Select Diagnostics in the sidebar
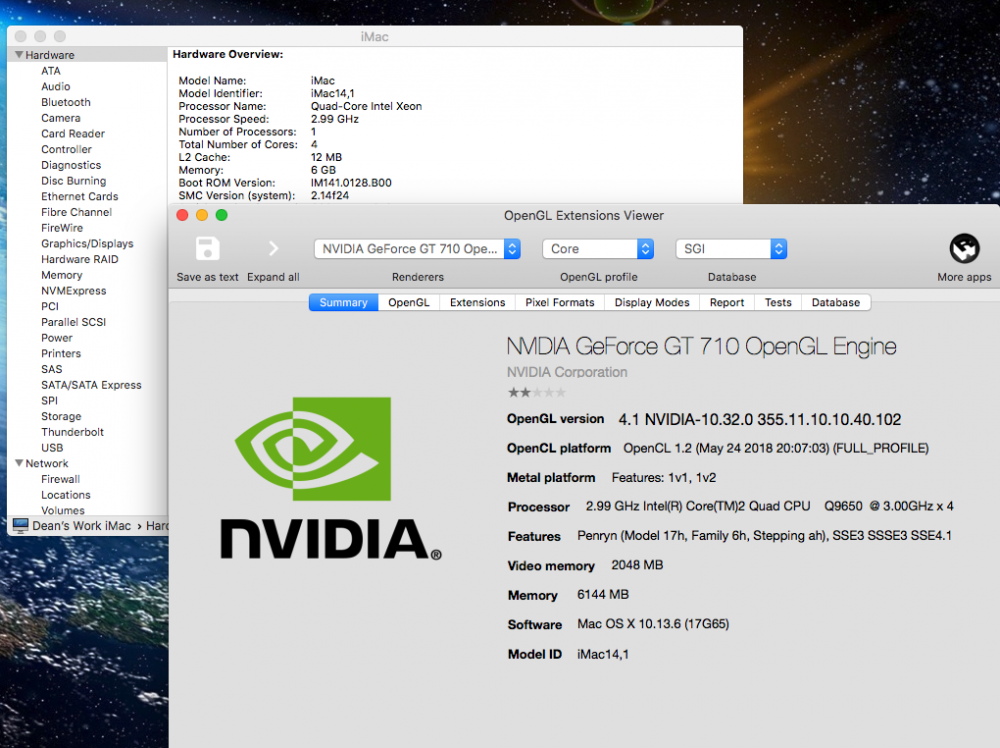Image resolution: width=1000 pixels, height=748 pixels. (x=71, y=165)
